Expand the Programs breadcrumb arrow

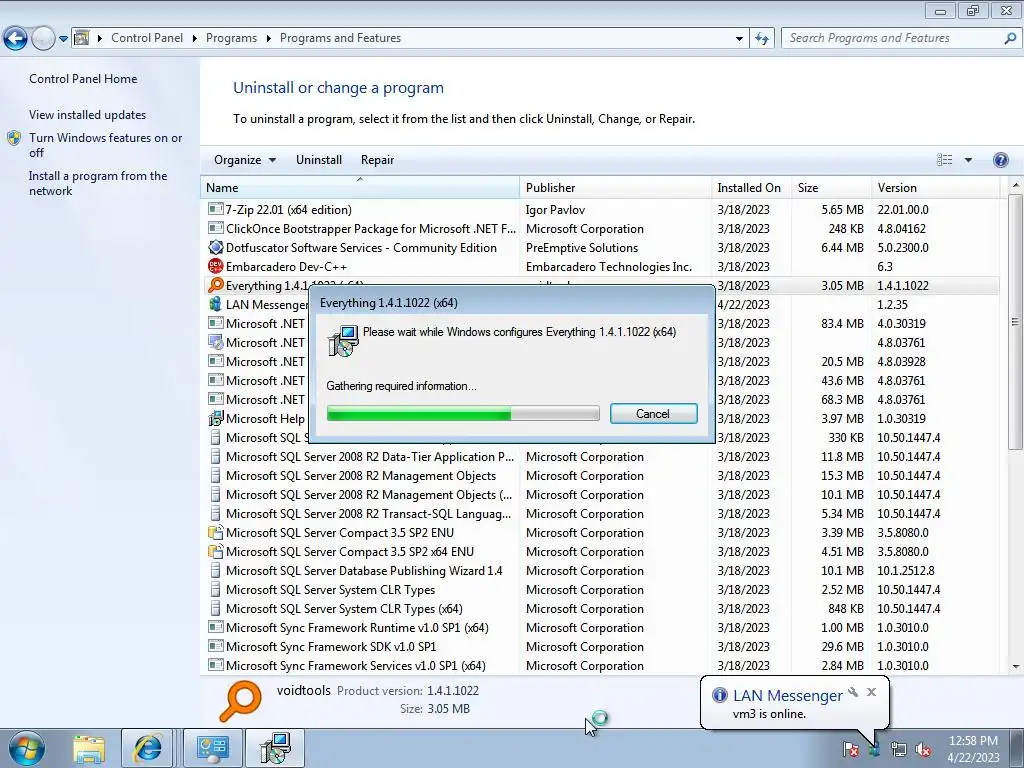pos(268,39)
